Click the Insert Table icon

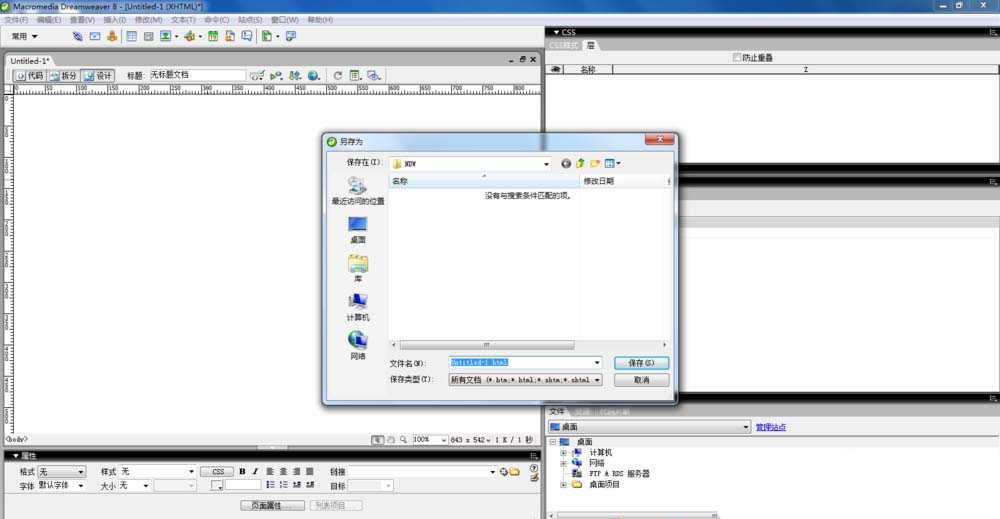click(x=131, y=36)
